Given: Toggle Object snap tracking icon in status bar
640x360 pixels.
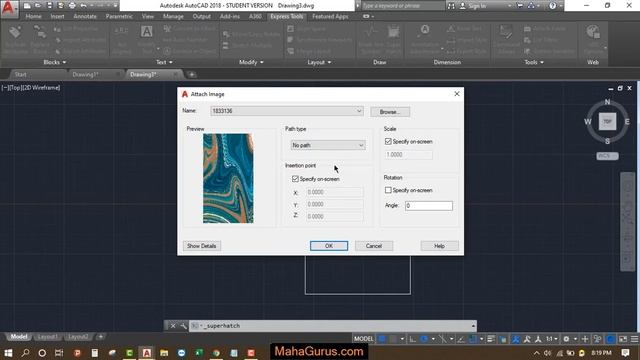Looking at the screenshot, I should (461, 339).
